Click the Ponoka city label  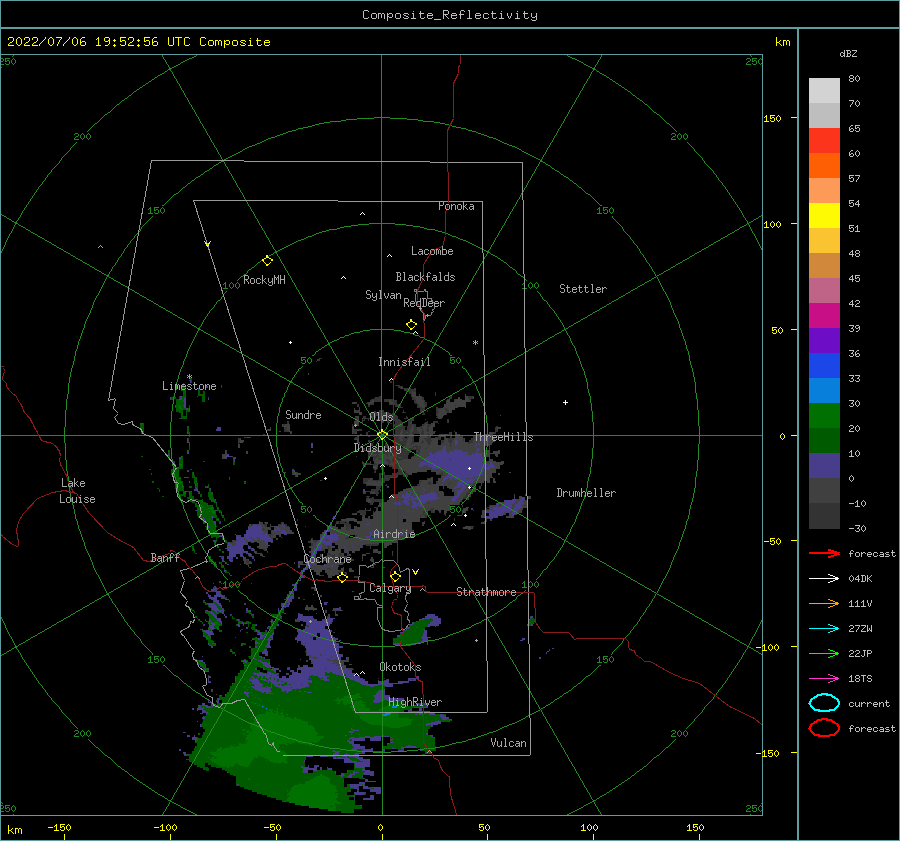pyautogui.click(x=456, y=206)
